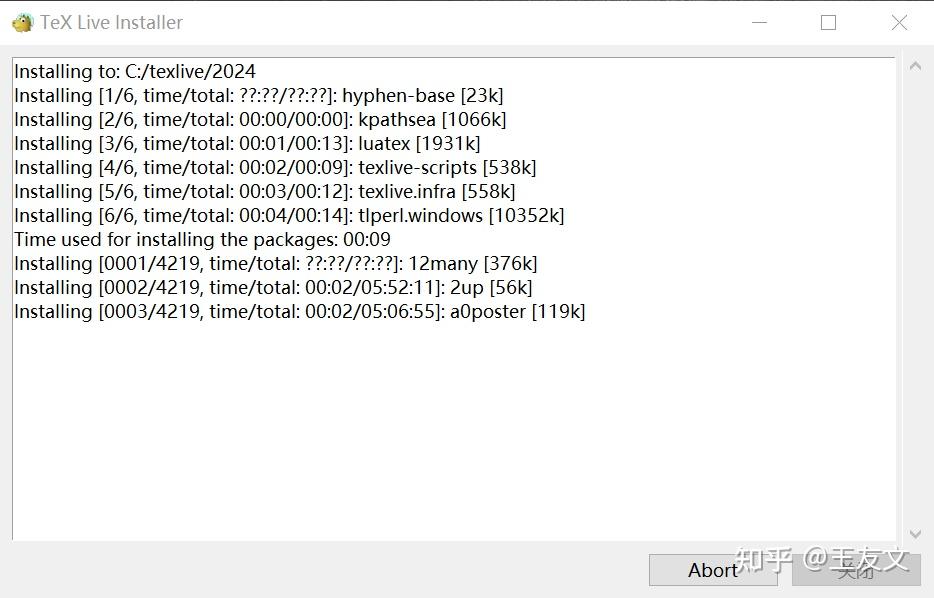Maximize the TeX Live Installer window
This screenshot has height=598, width=934.
tap(828, 22)
